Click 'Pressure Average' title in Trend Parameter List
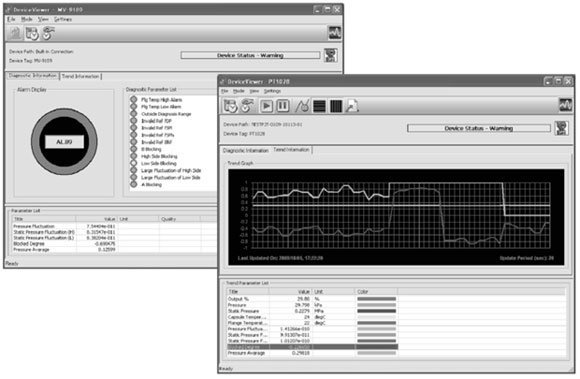Screen dimensions: 580x379 (246, 353)
